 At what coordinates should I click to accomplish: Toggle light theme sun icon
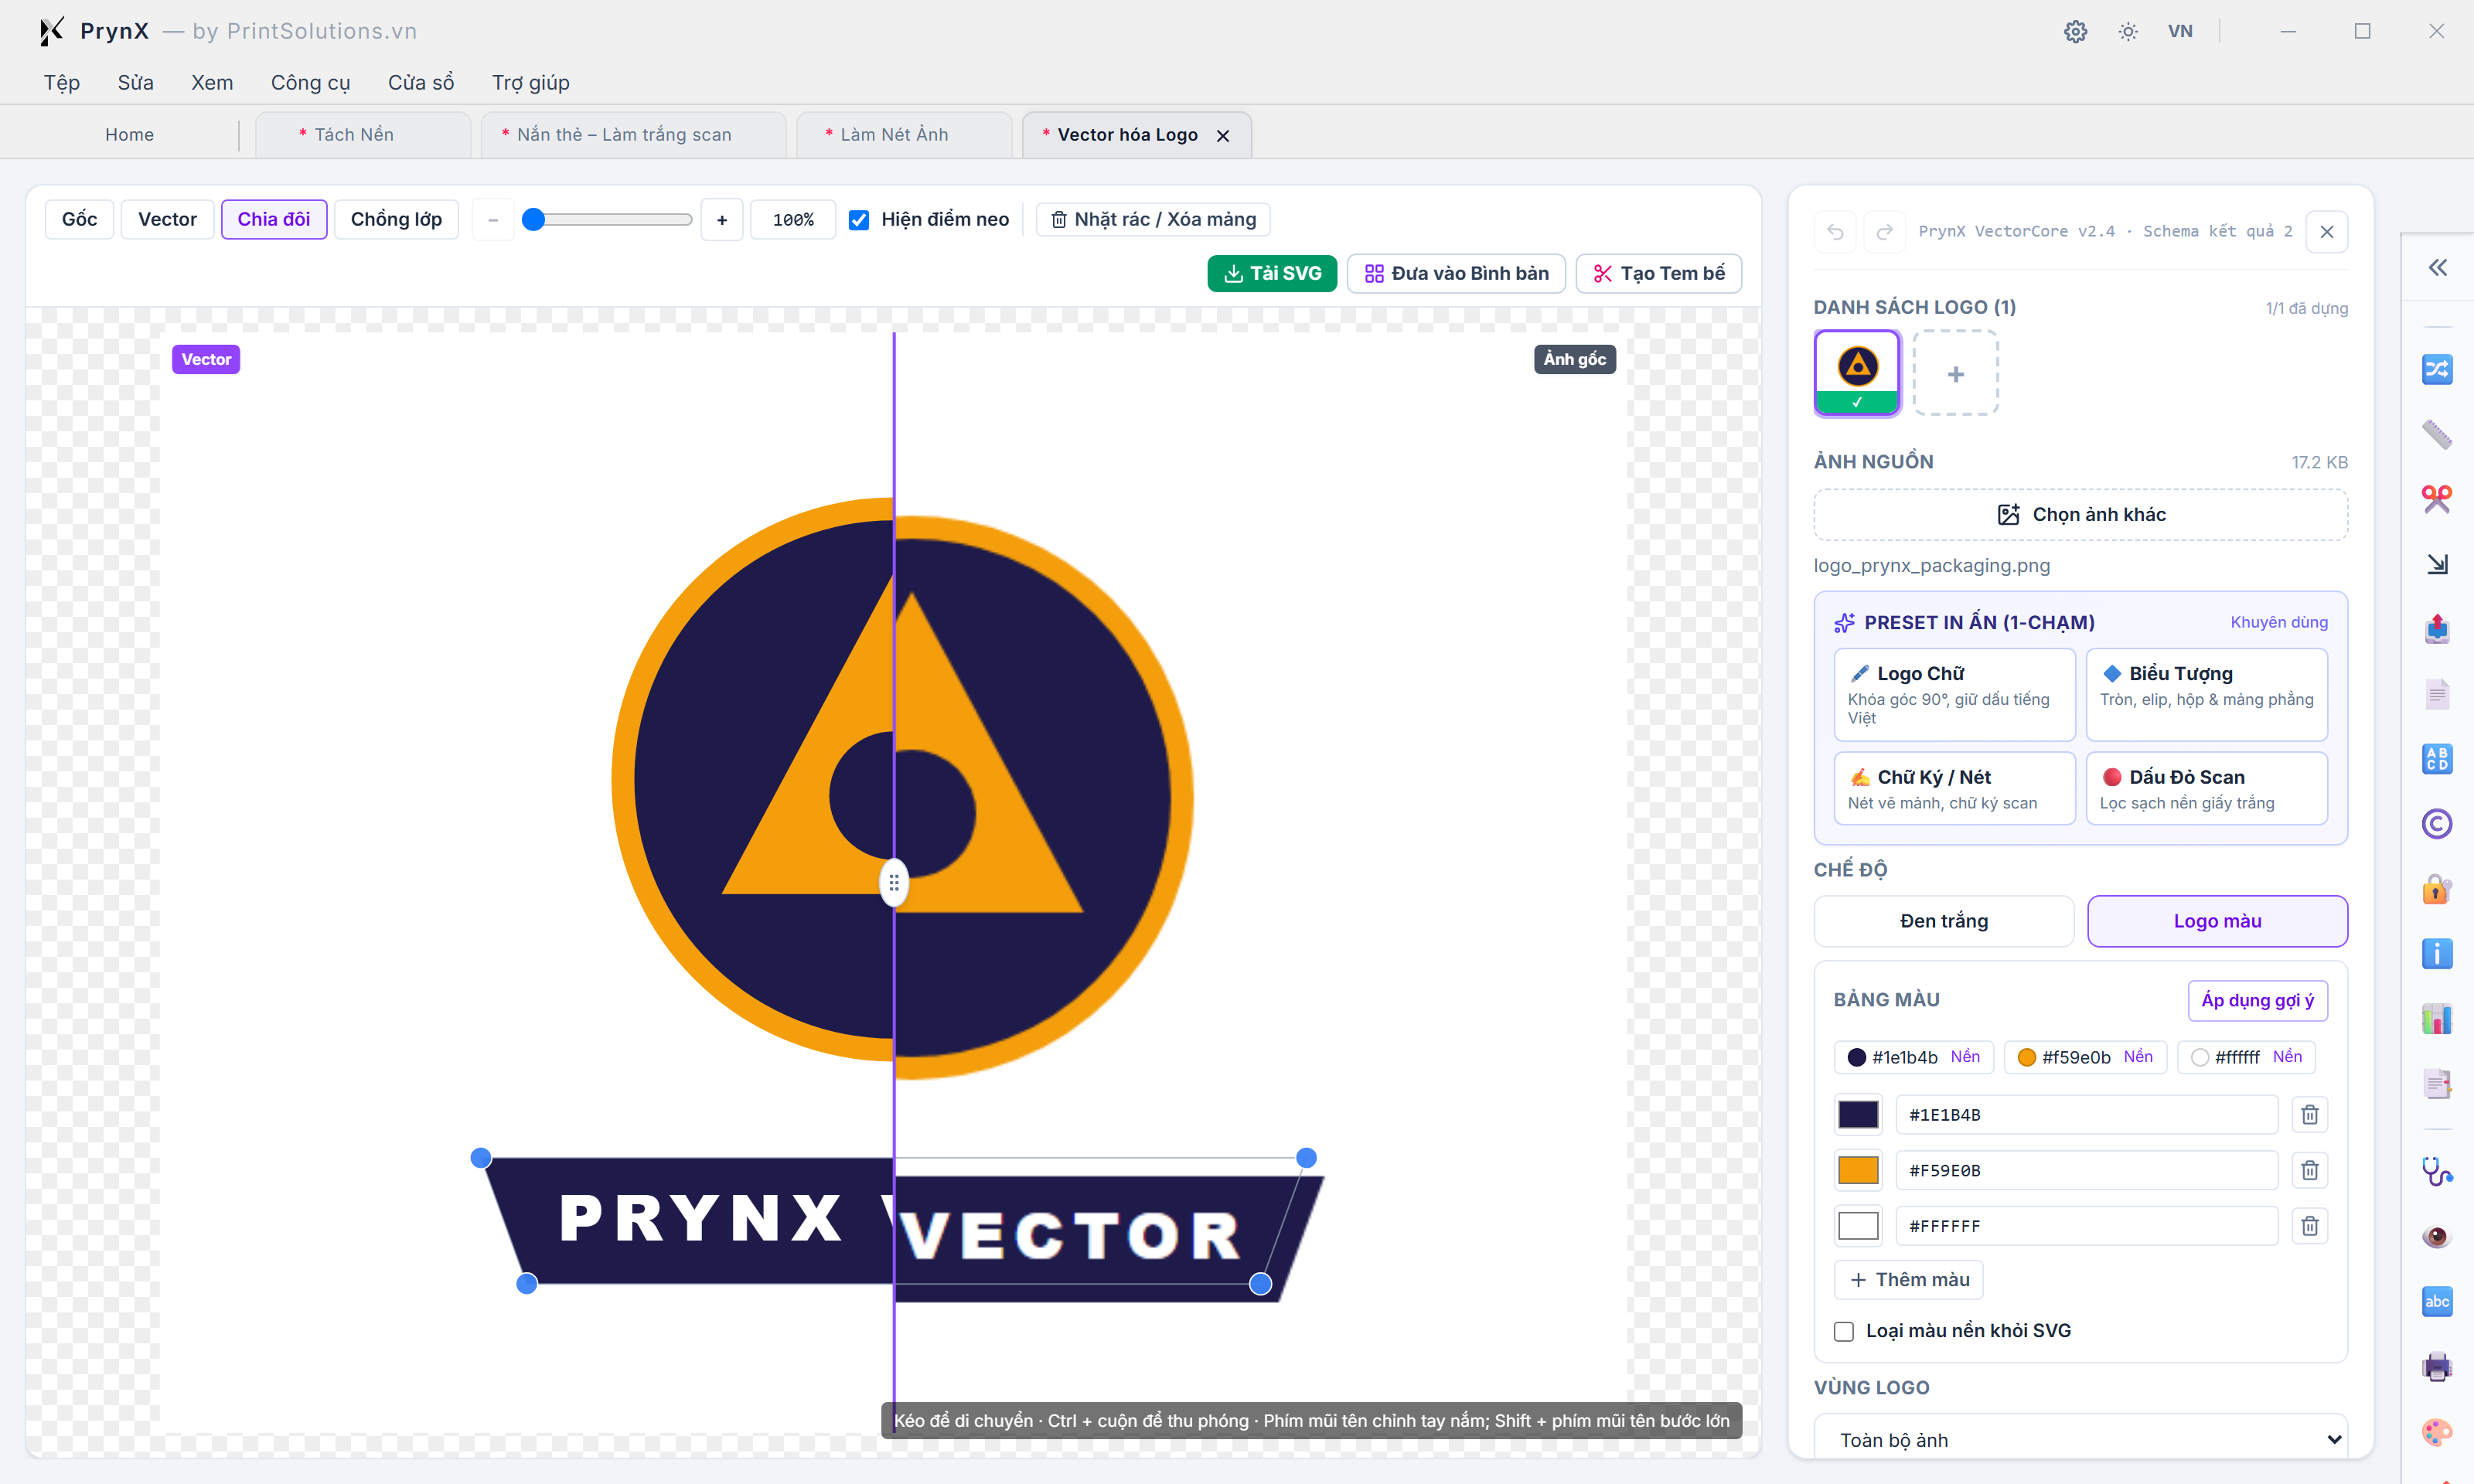tap(2128, 31)
